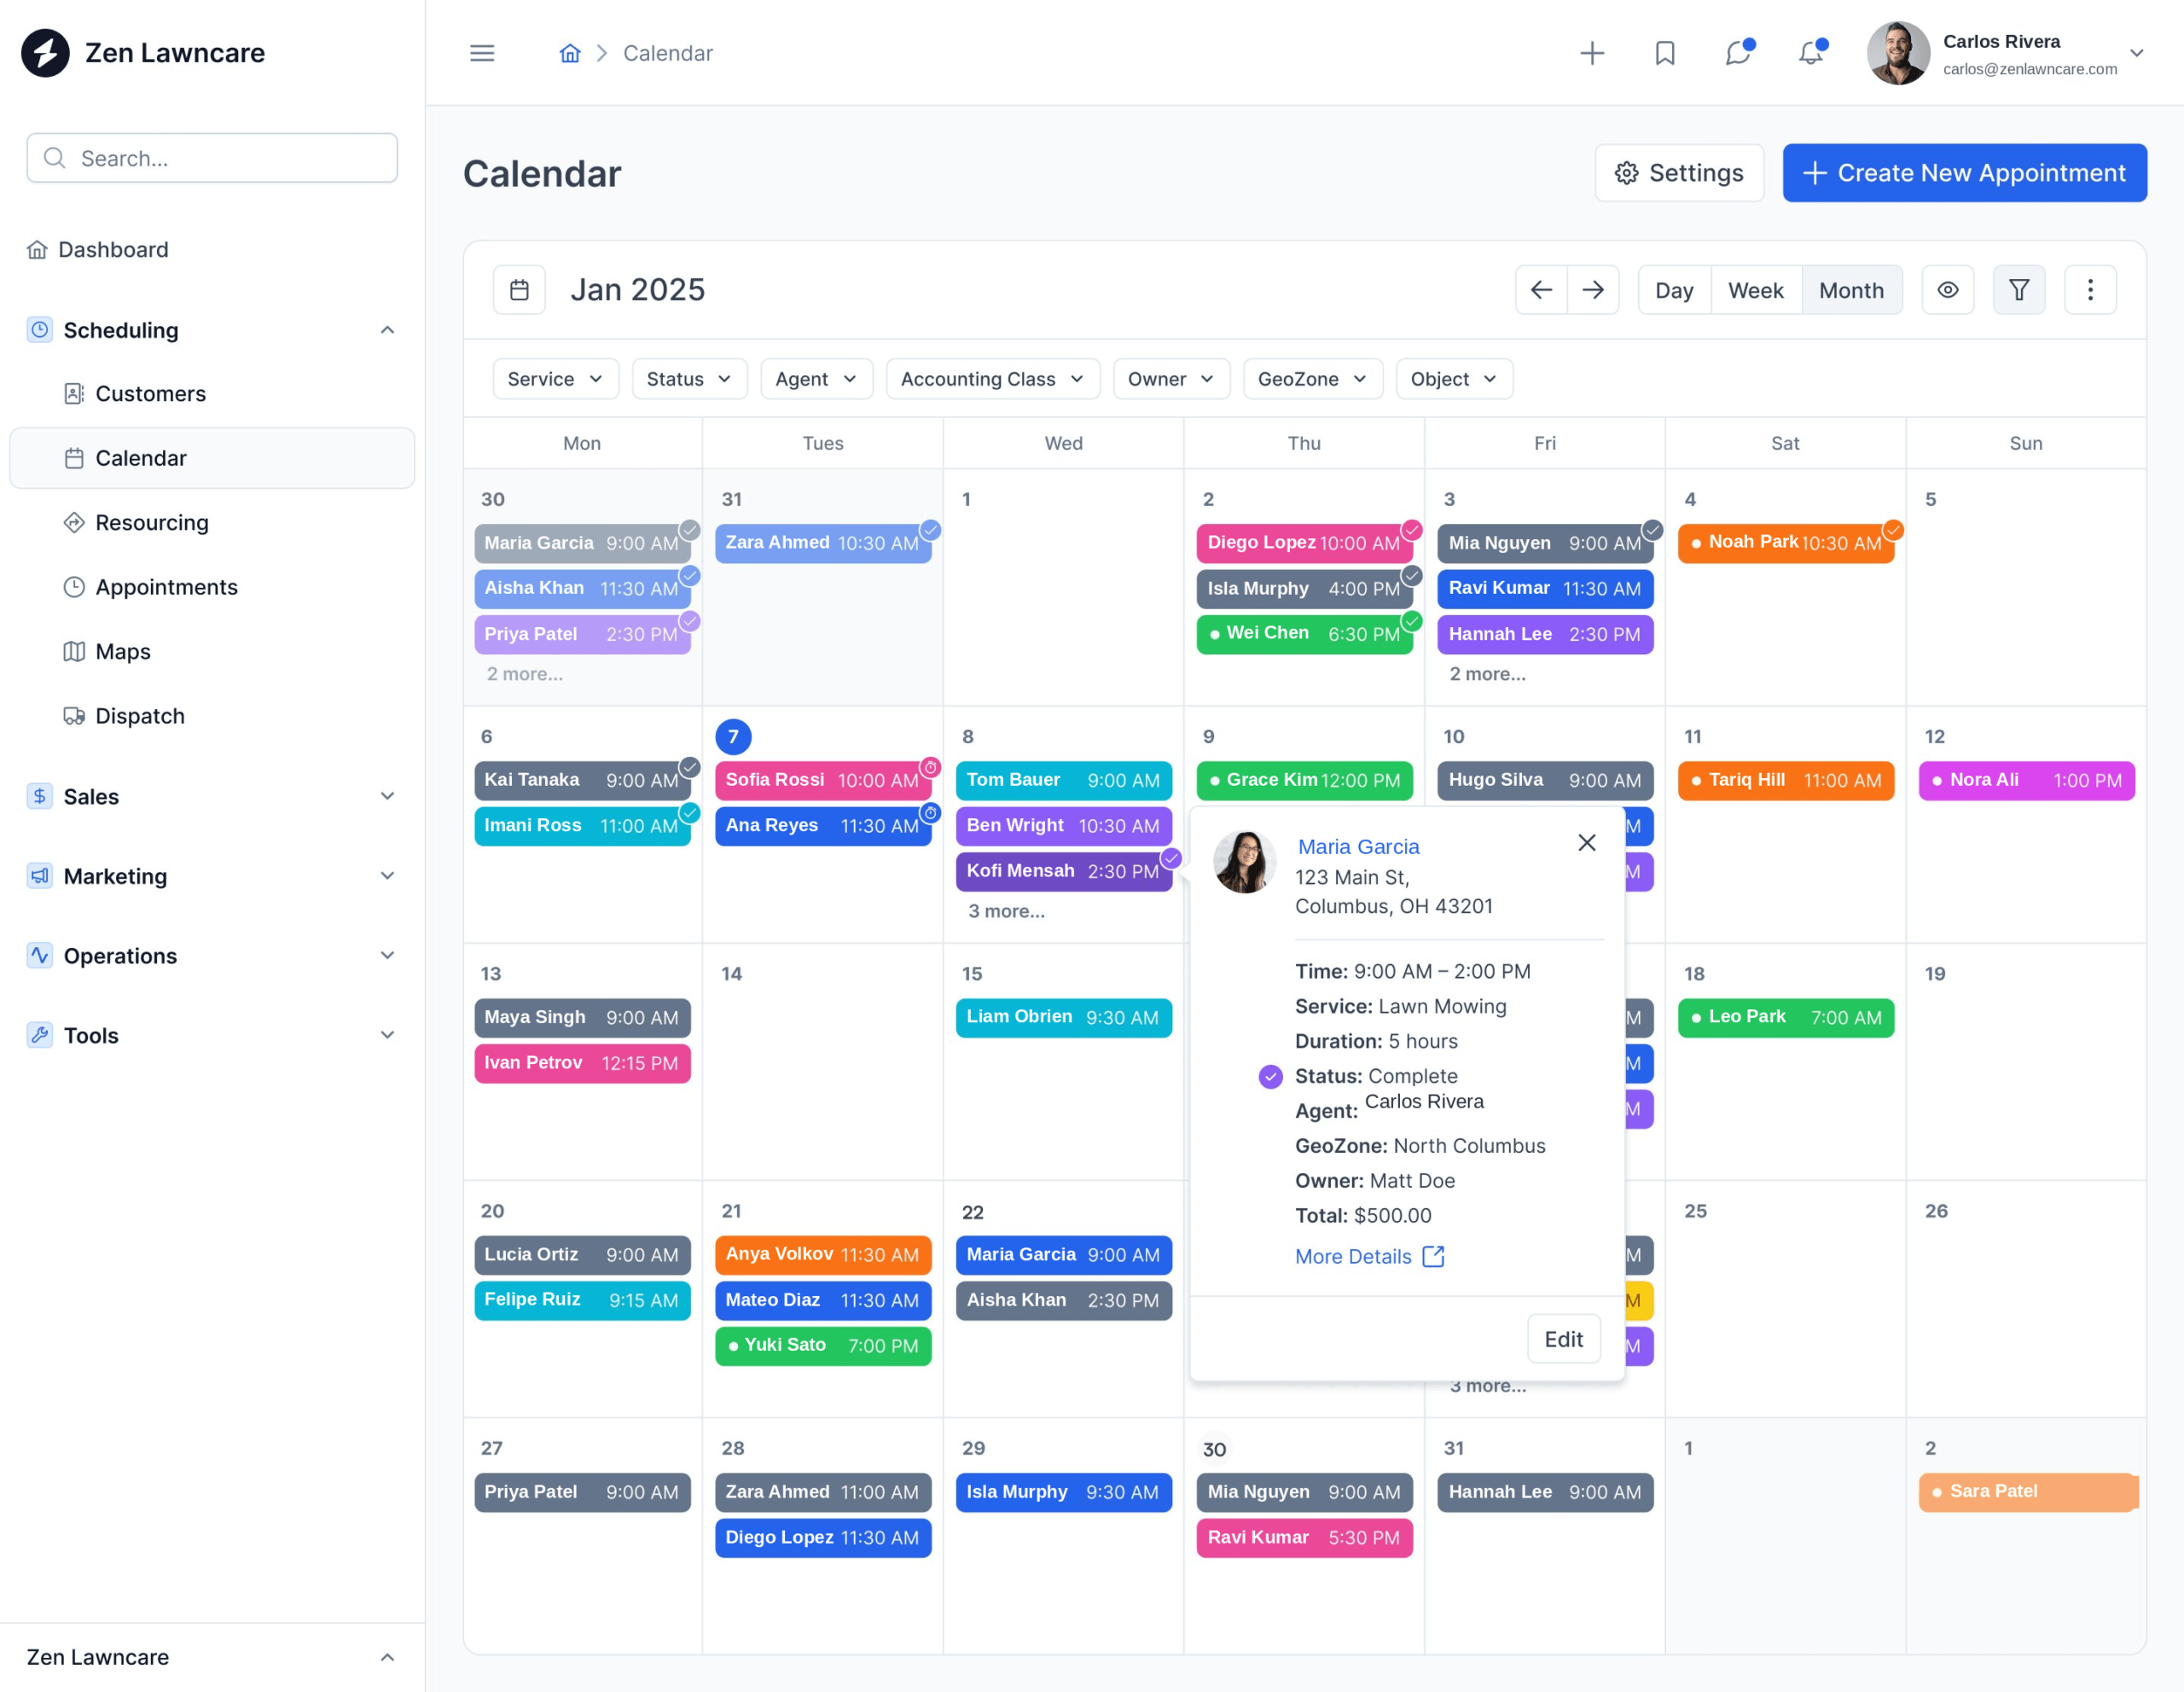Switch to Week view
2184x1692 pixels.
1755,290
